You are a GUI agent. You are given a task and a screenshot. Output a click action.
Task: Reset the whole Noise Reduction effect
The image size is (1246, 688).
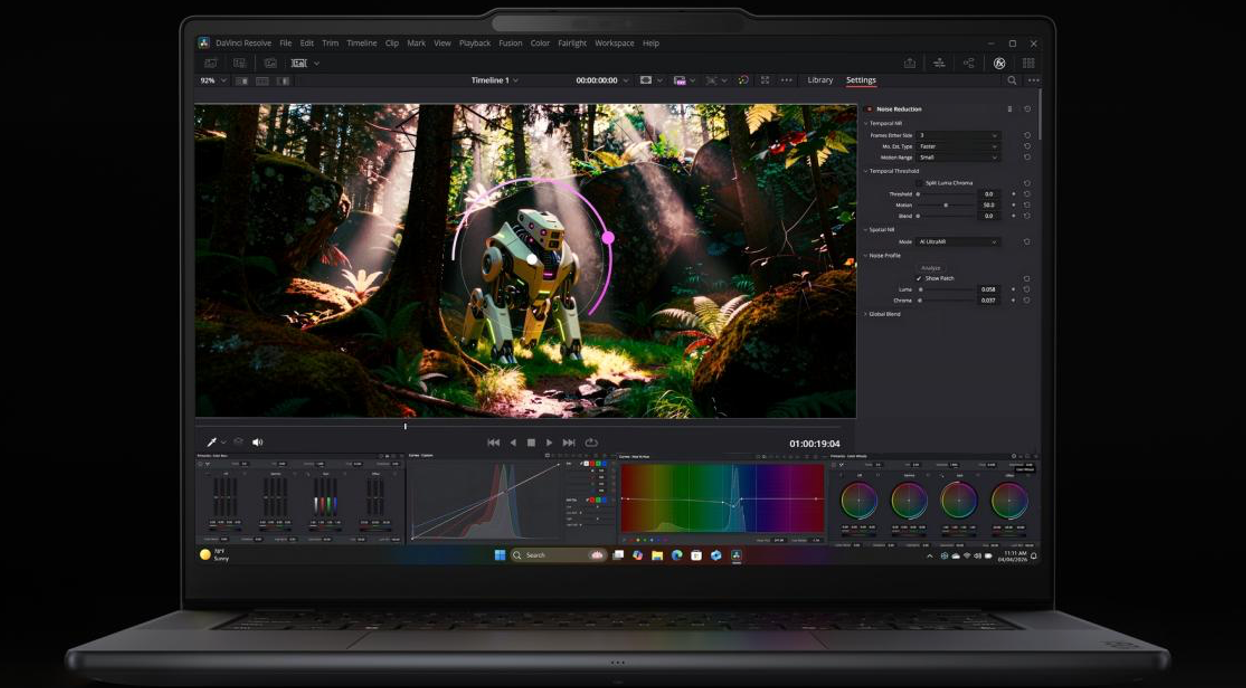1027,109
